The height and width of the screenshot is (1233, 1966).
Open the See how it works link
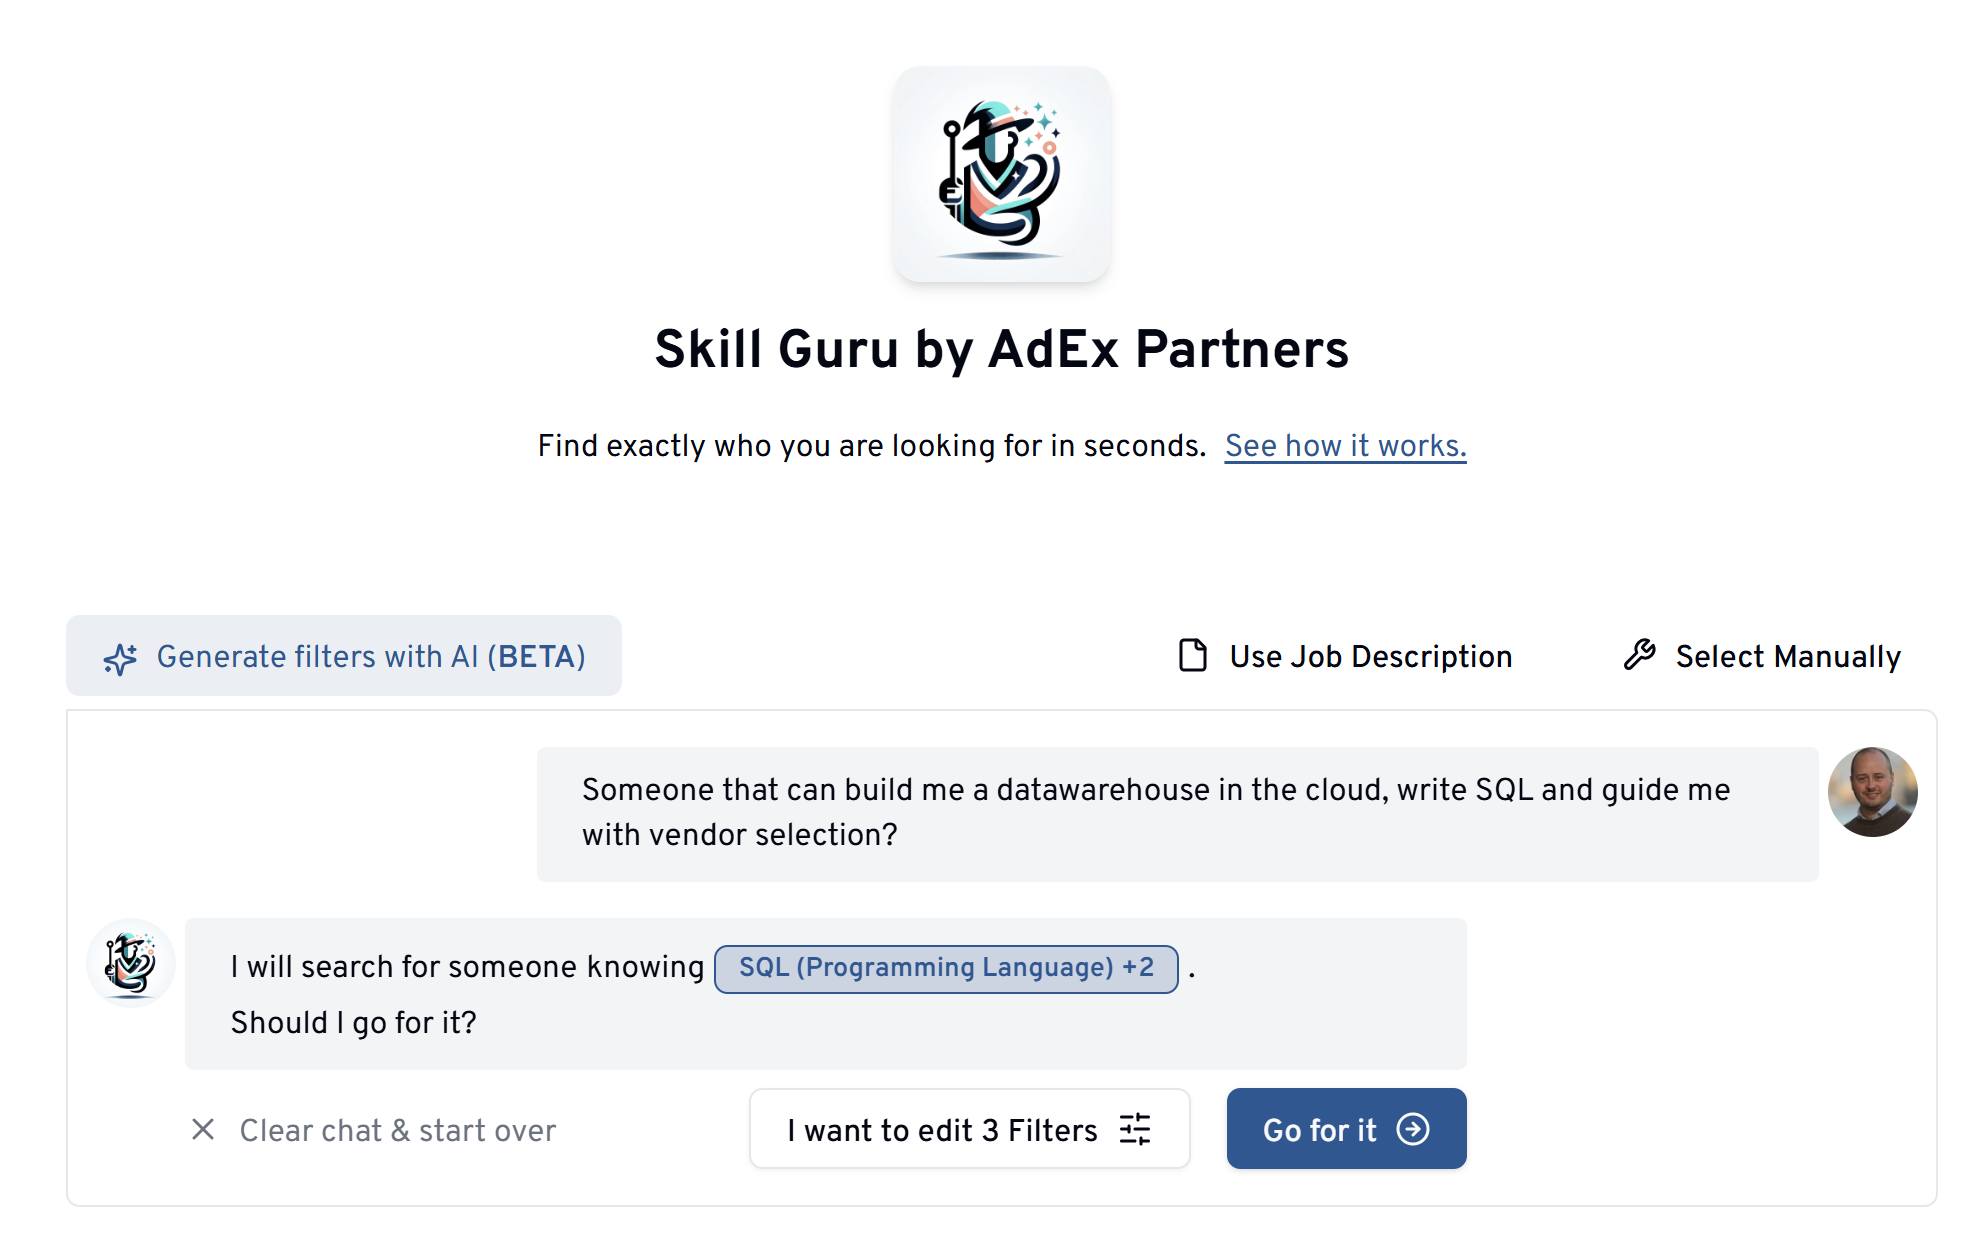pyautogui.click(x=1345, y=446)
